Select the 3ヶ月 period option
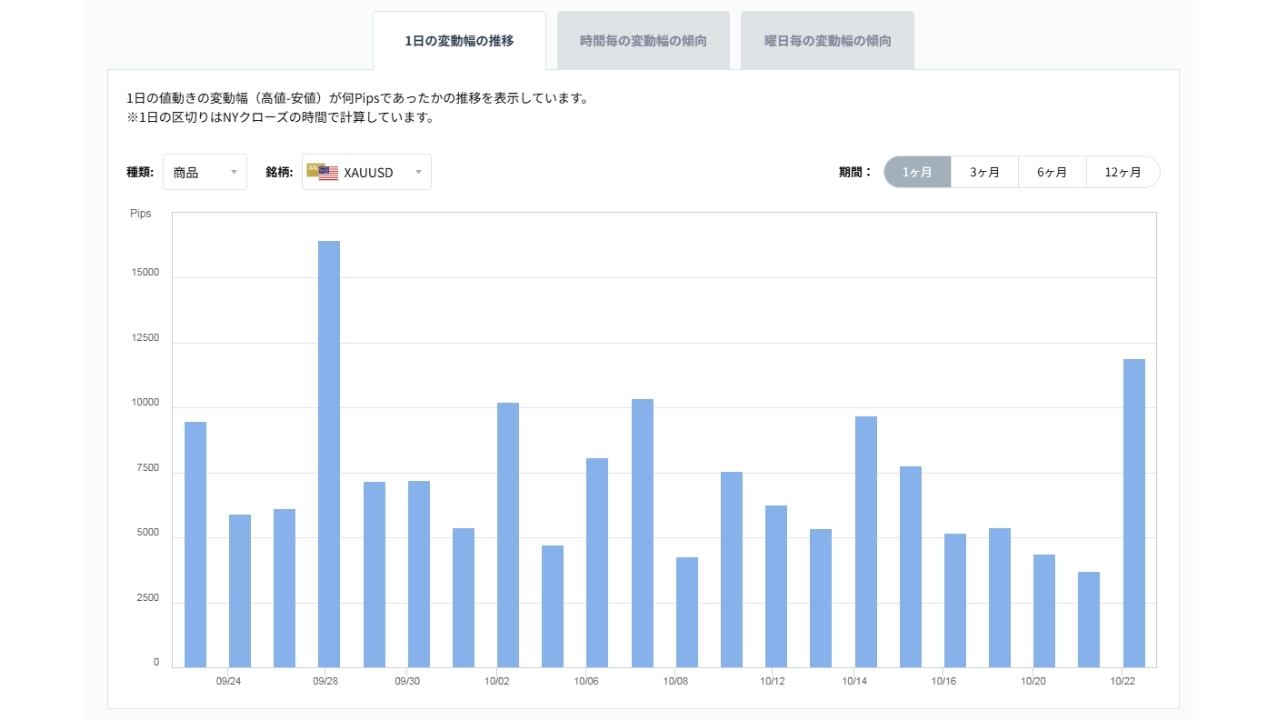Screen dimensions: 1280x720 pos(984,172)
